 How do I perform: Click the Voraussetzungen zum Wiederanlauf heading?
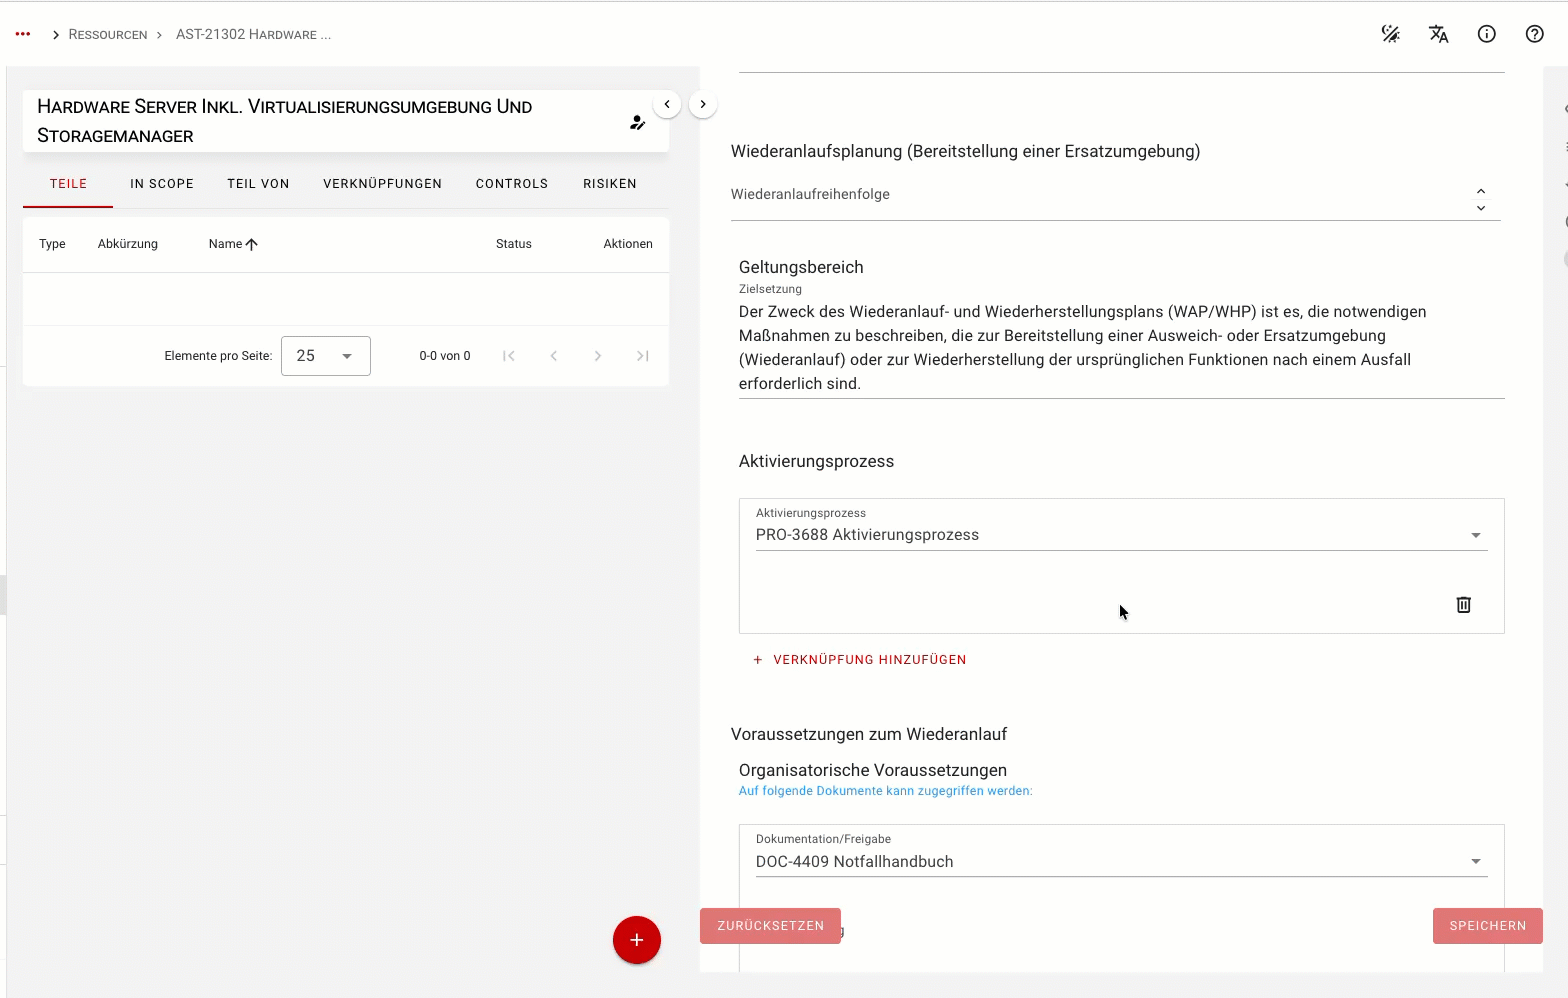pyautogui.click(x=869, y=734)
